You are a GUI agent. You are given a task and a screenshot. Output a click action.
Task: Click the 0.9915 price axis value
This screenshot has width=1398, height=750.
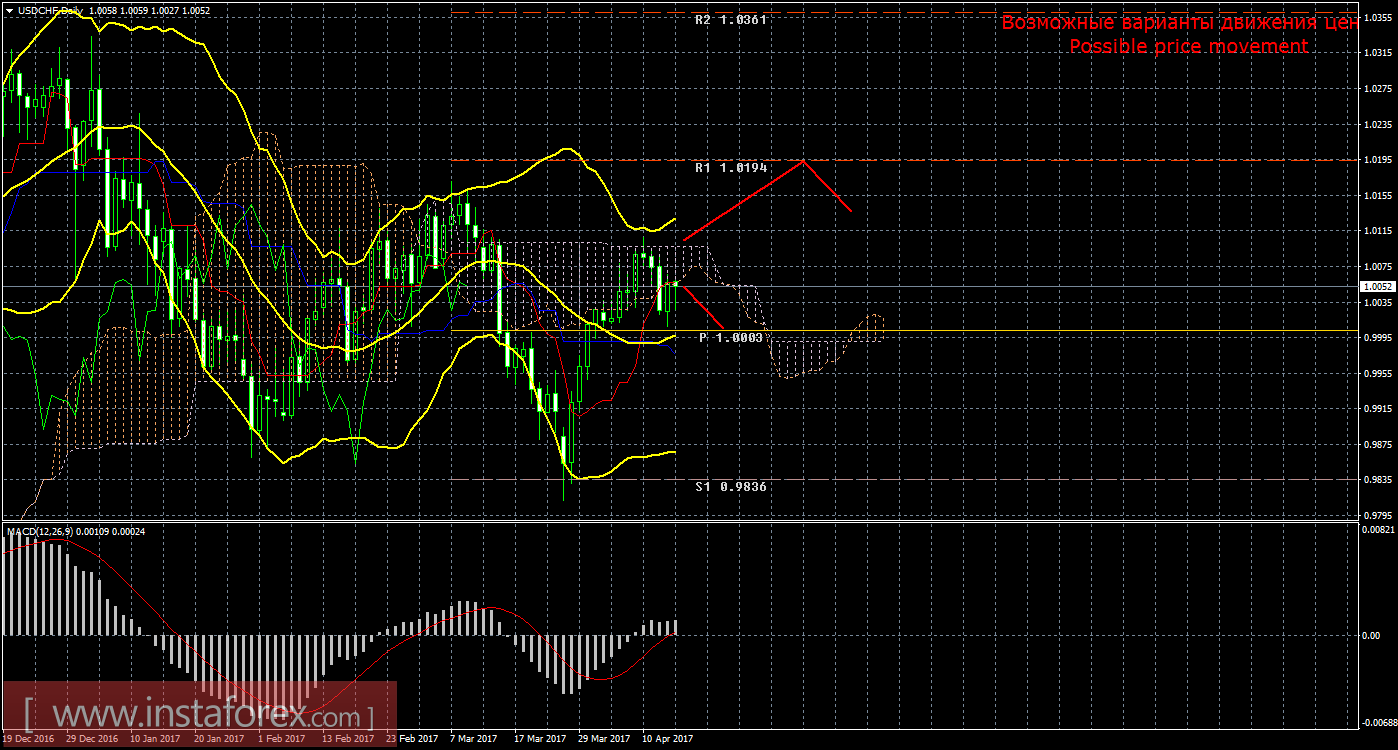1378,409
